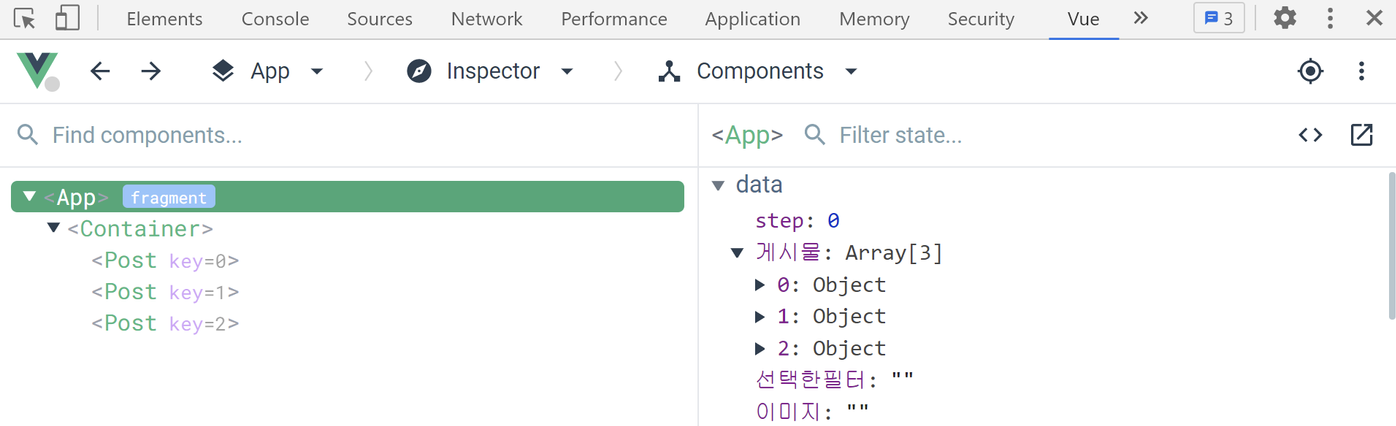The image size is (1396, 426).
Task: Select the Post key=1 component
Action: (x=165, y=292)
